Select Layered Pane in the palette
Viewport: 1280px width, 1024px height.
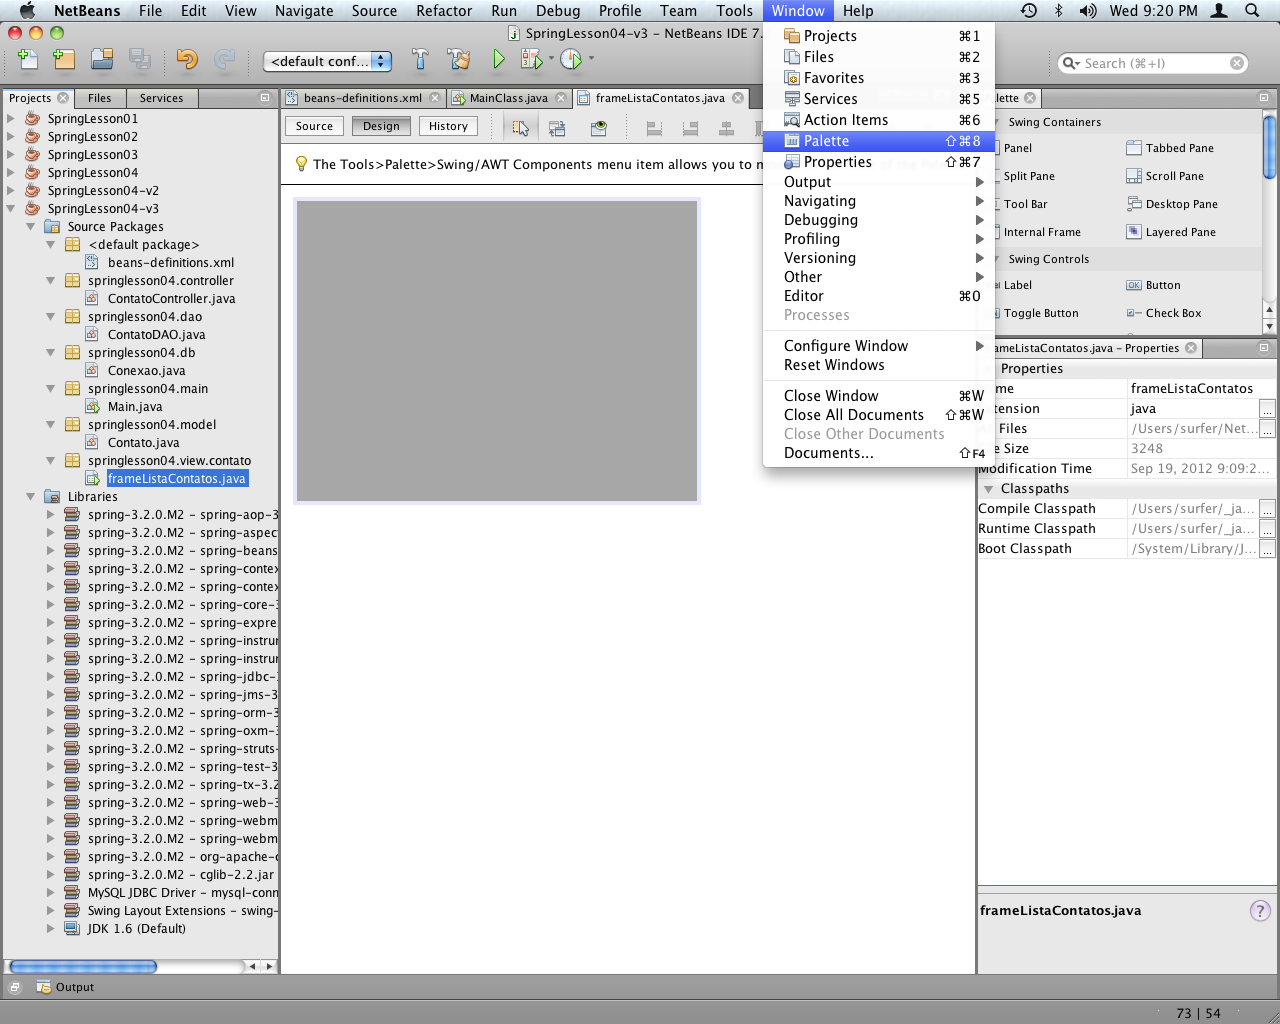1171,232
